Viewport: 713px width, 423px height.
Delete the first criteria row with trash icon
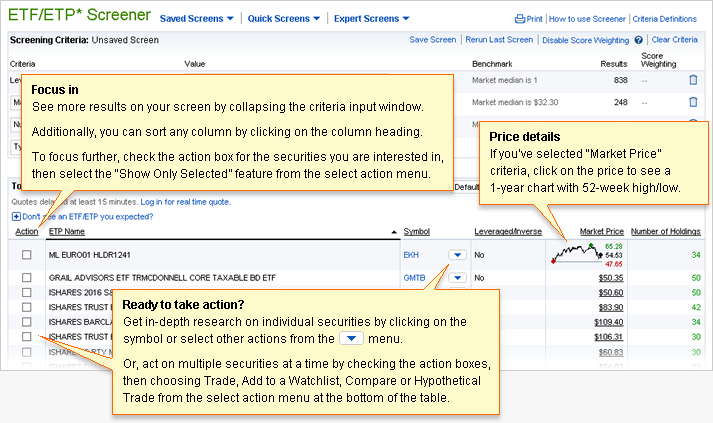pyautogui.click(x=693, y=80)
